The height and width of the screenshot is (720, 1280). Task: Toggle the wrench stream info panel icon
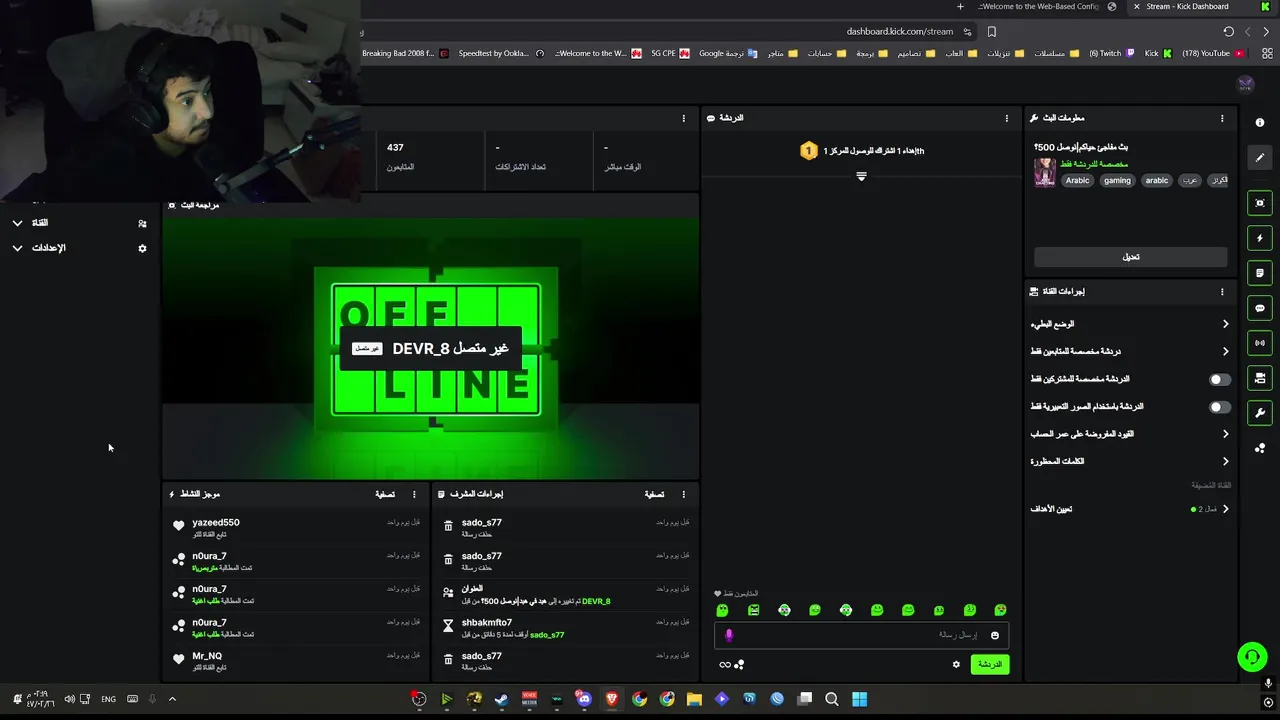coord(1260,413)
